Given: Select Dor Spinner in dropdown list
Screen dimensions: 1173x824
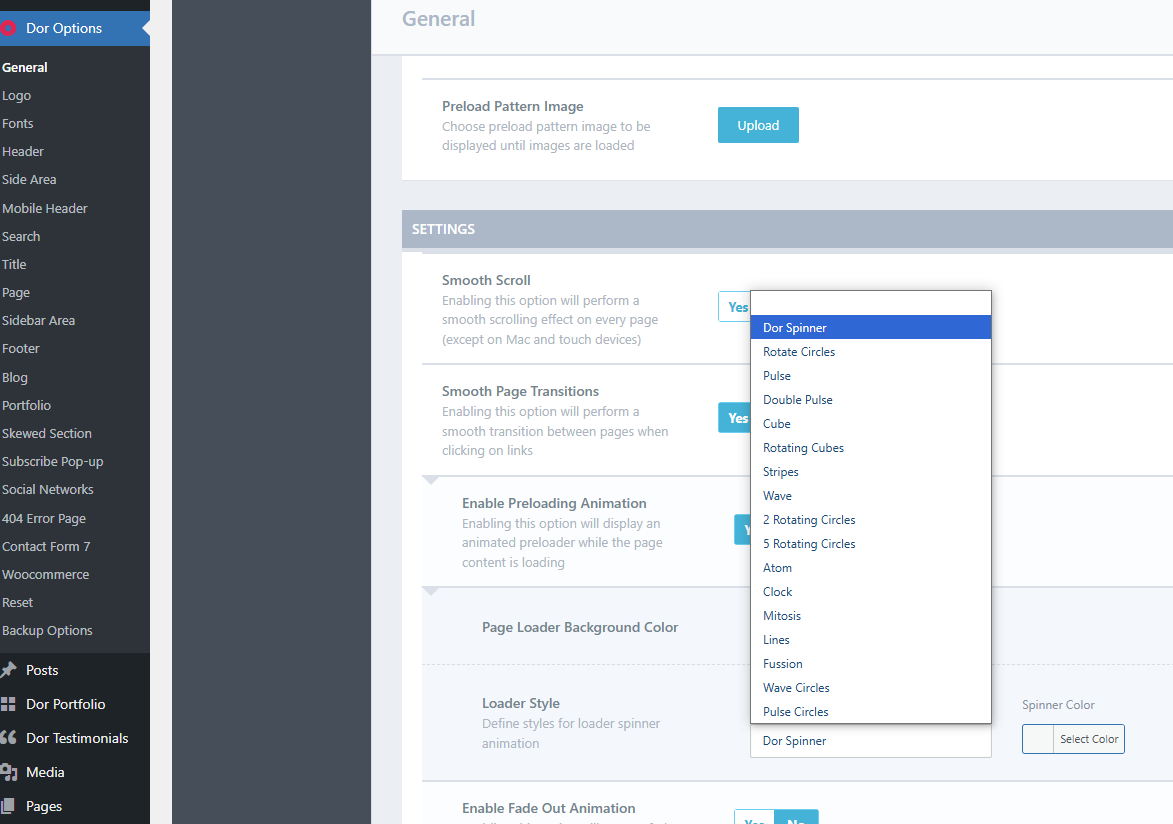Looking at the screenshot, I should click(871, 328).
